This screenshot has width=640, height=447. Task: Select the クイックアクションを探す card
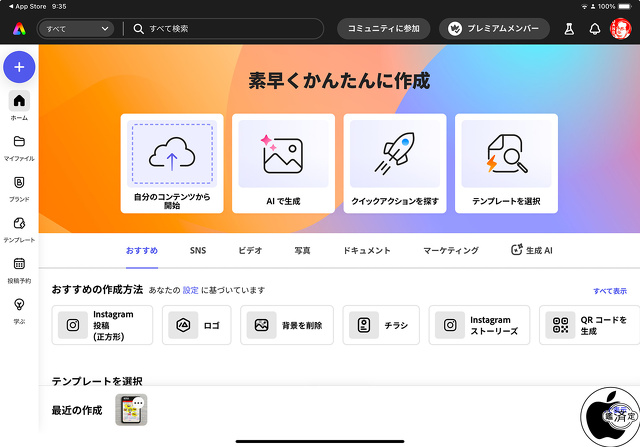[395, 163]
